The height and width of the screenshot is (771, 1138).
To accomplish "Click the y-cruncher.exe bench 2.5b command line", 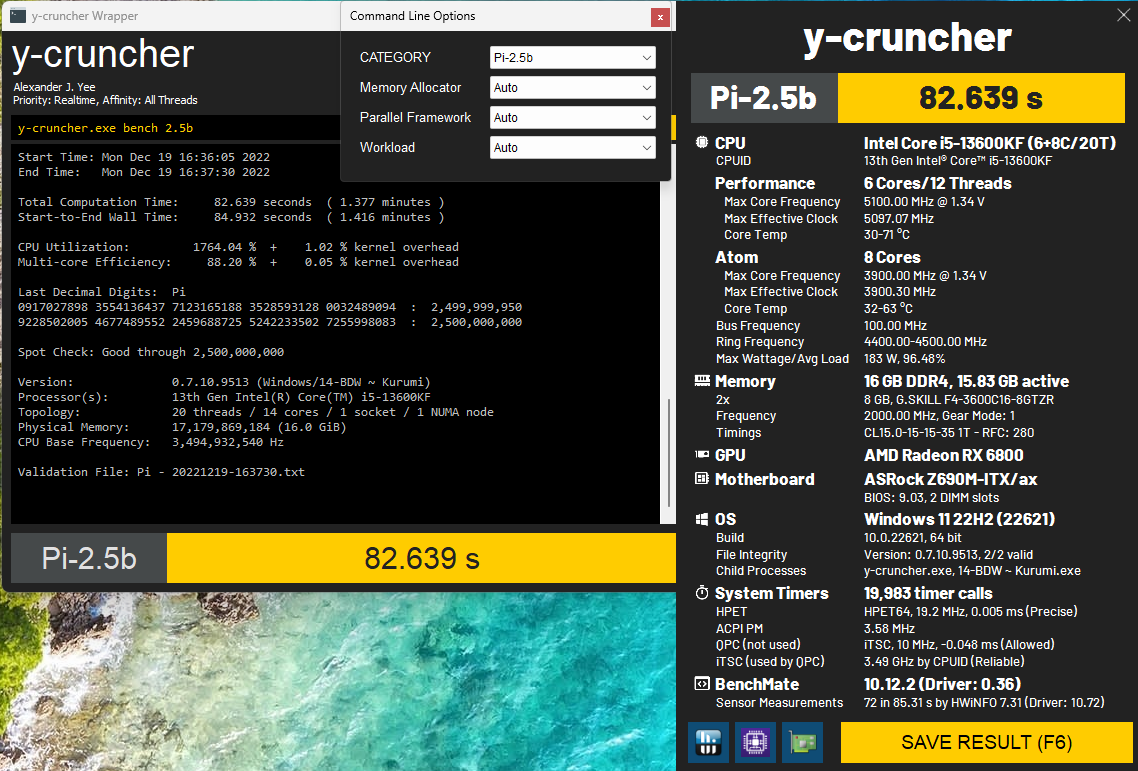I will (x=105, y=128).
